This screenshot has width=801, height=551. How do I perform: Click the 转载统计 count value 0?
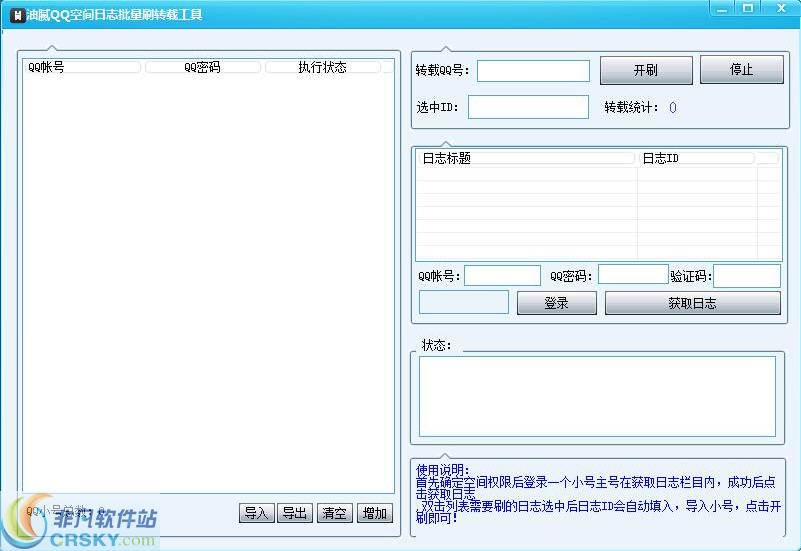point(673,107)
